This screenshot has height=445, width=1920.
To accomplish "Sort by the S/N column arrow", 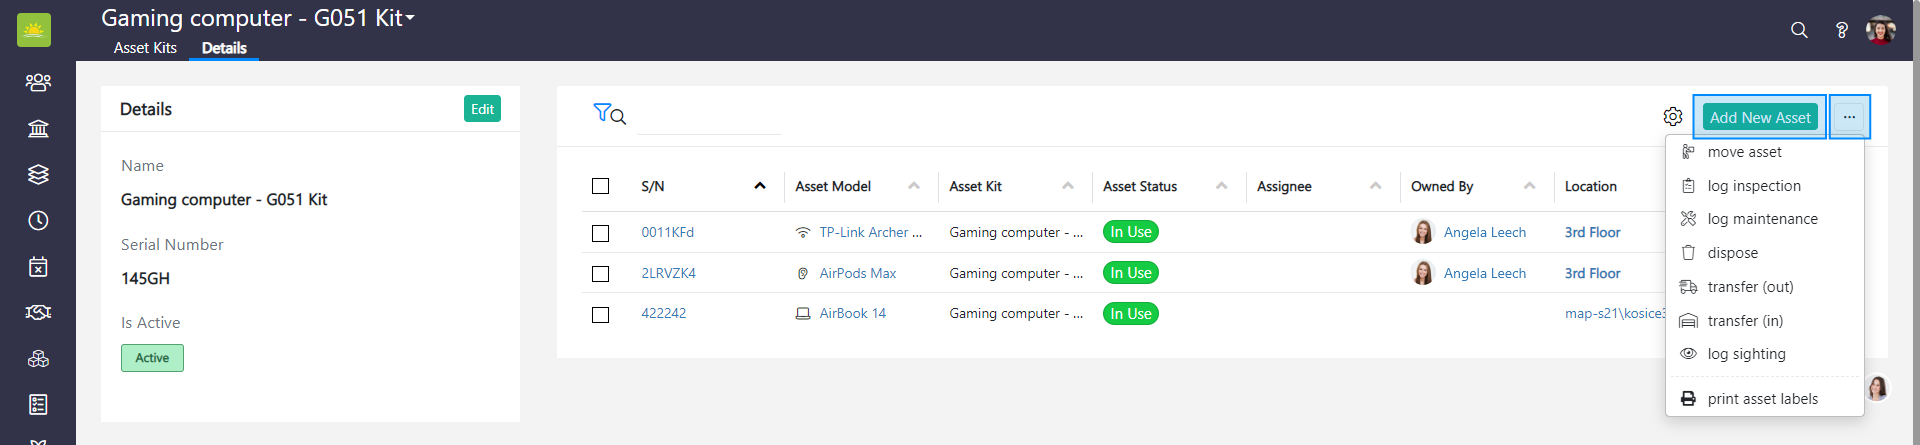I will coord(760,186).
